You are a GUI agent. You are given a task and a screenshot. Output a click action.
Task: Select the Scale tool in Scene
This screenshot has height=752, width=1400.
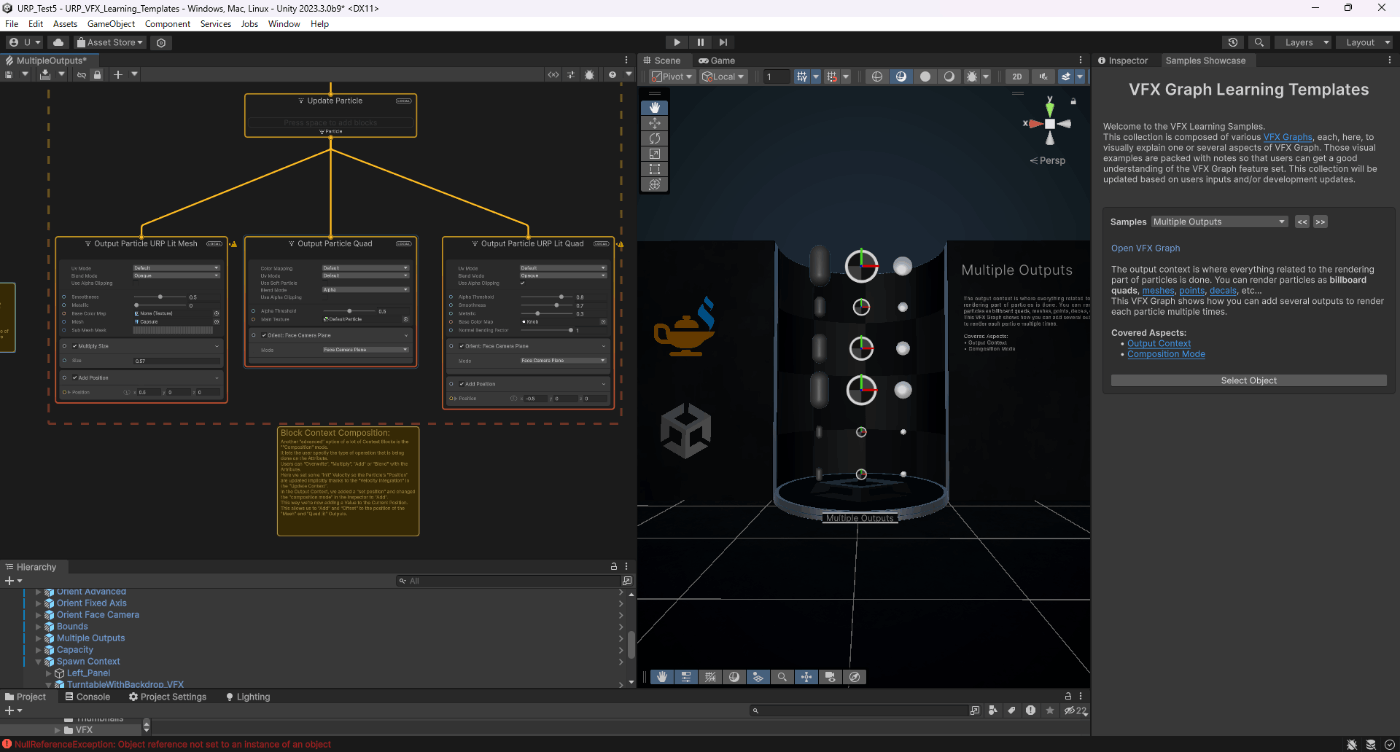tap(655, 154)
